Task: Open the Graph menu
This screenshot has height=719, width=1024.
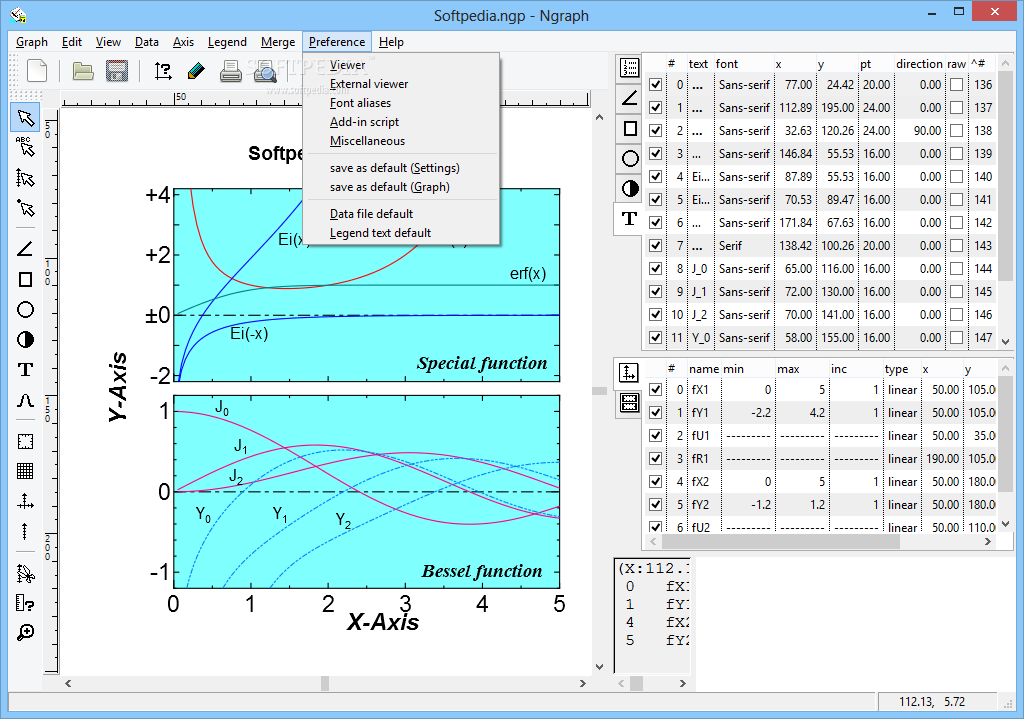Action: coord(32,42)
